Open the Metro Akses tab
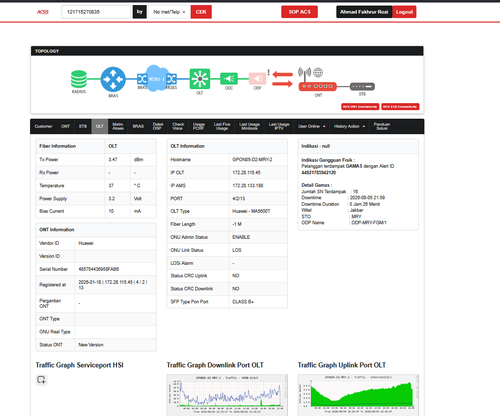 (x=118, y=126)
